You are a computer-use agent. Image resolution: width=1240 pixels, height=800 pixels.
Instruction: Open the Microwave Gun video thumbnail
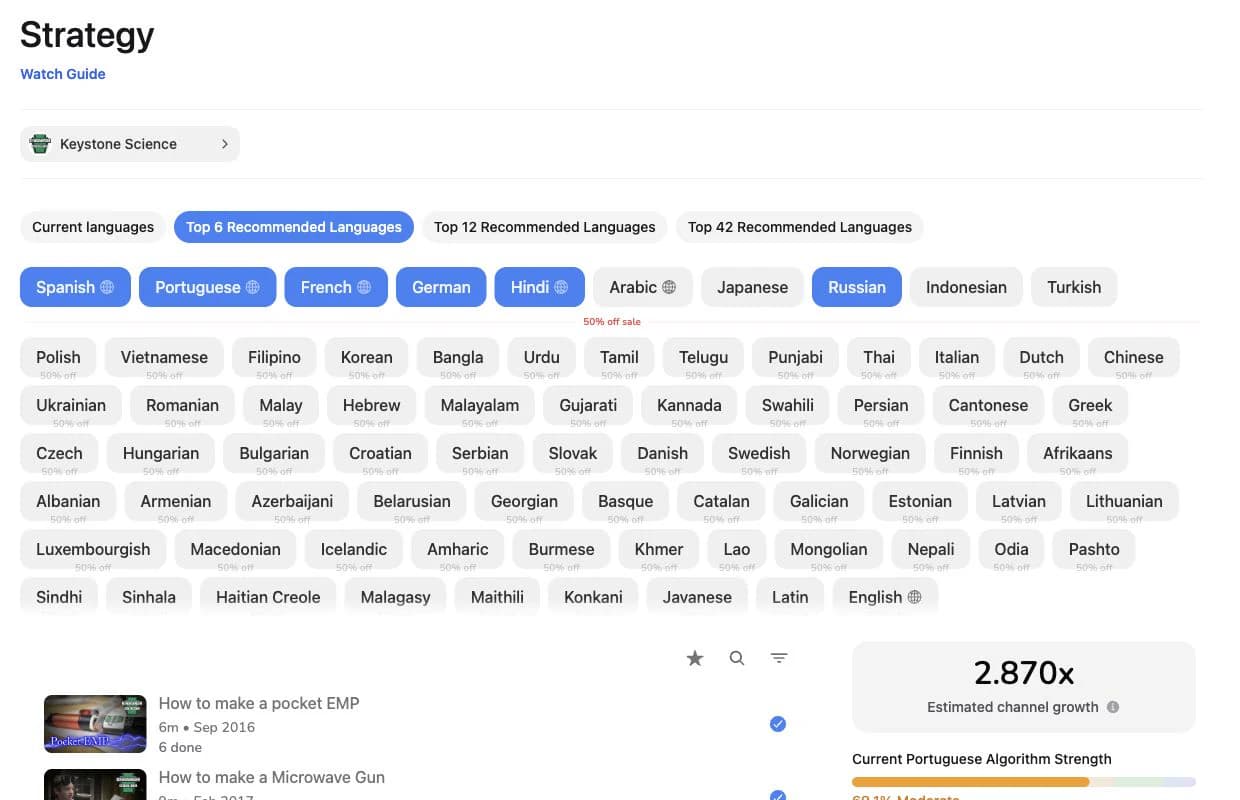(x=95, y=784)
